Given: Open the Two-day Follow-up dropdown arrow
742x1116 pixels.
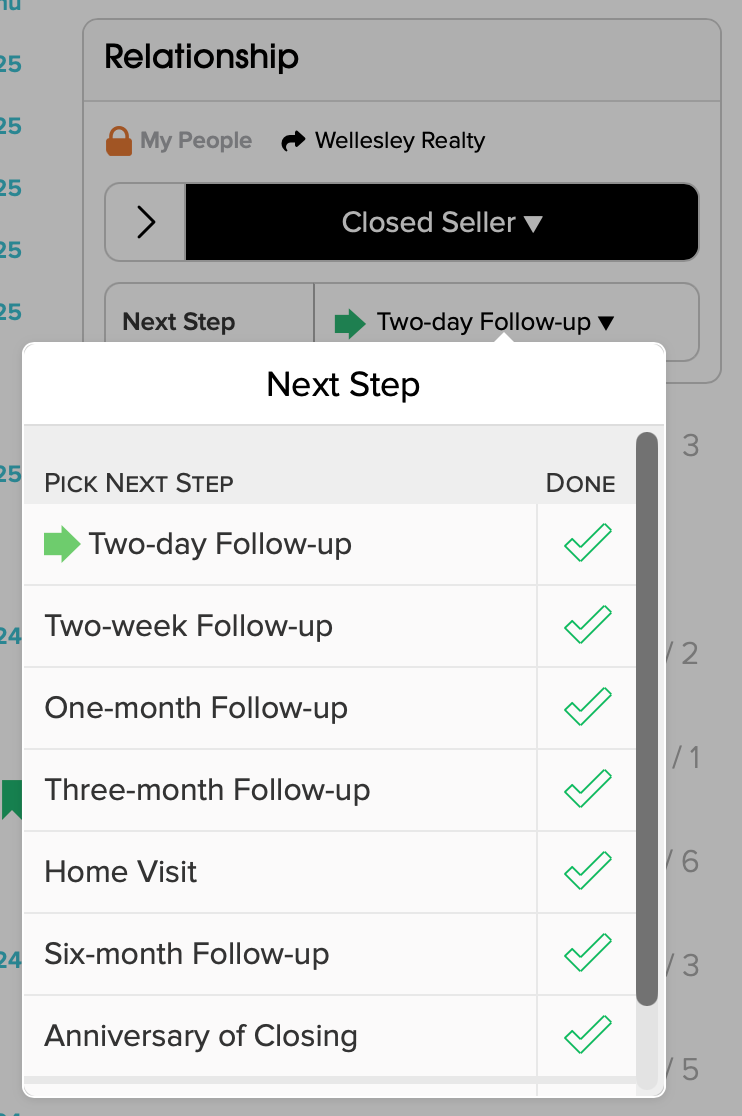Looking at the screenshot, I should [605, 322].
